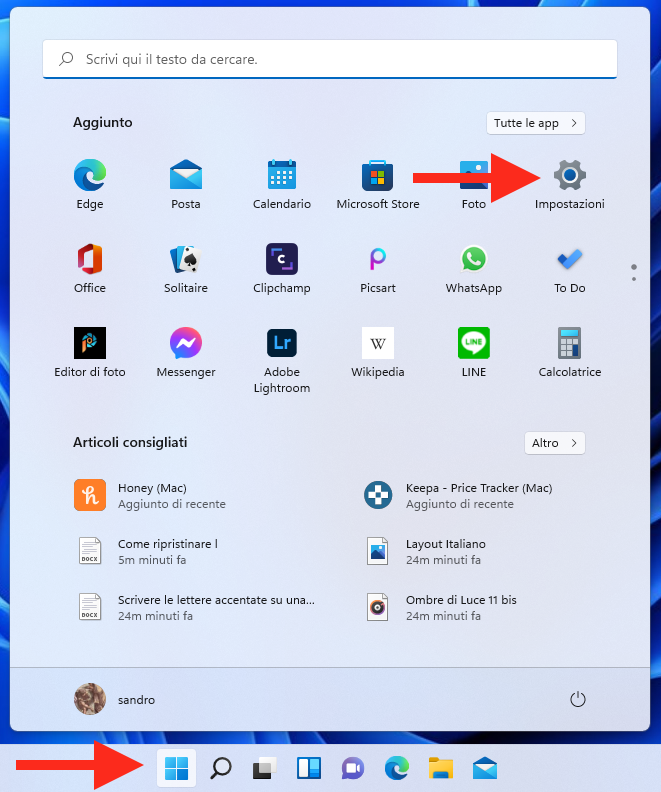The width and height of the screenshot is (661, 792).
Task: Open the Calcolatrice calculator
Action: [570, 352]
